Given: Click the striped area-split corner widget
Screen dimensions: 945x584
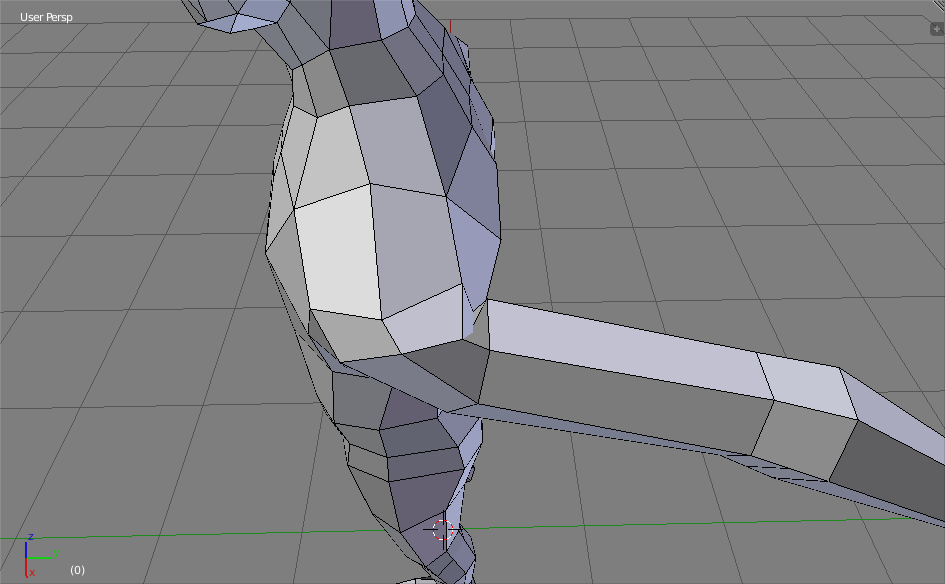Looking at the screenshot, I should [x=939, y=5].
